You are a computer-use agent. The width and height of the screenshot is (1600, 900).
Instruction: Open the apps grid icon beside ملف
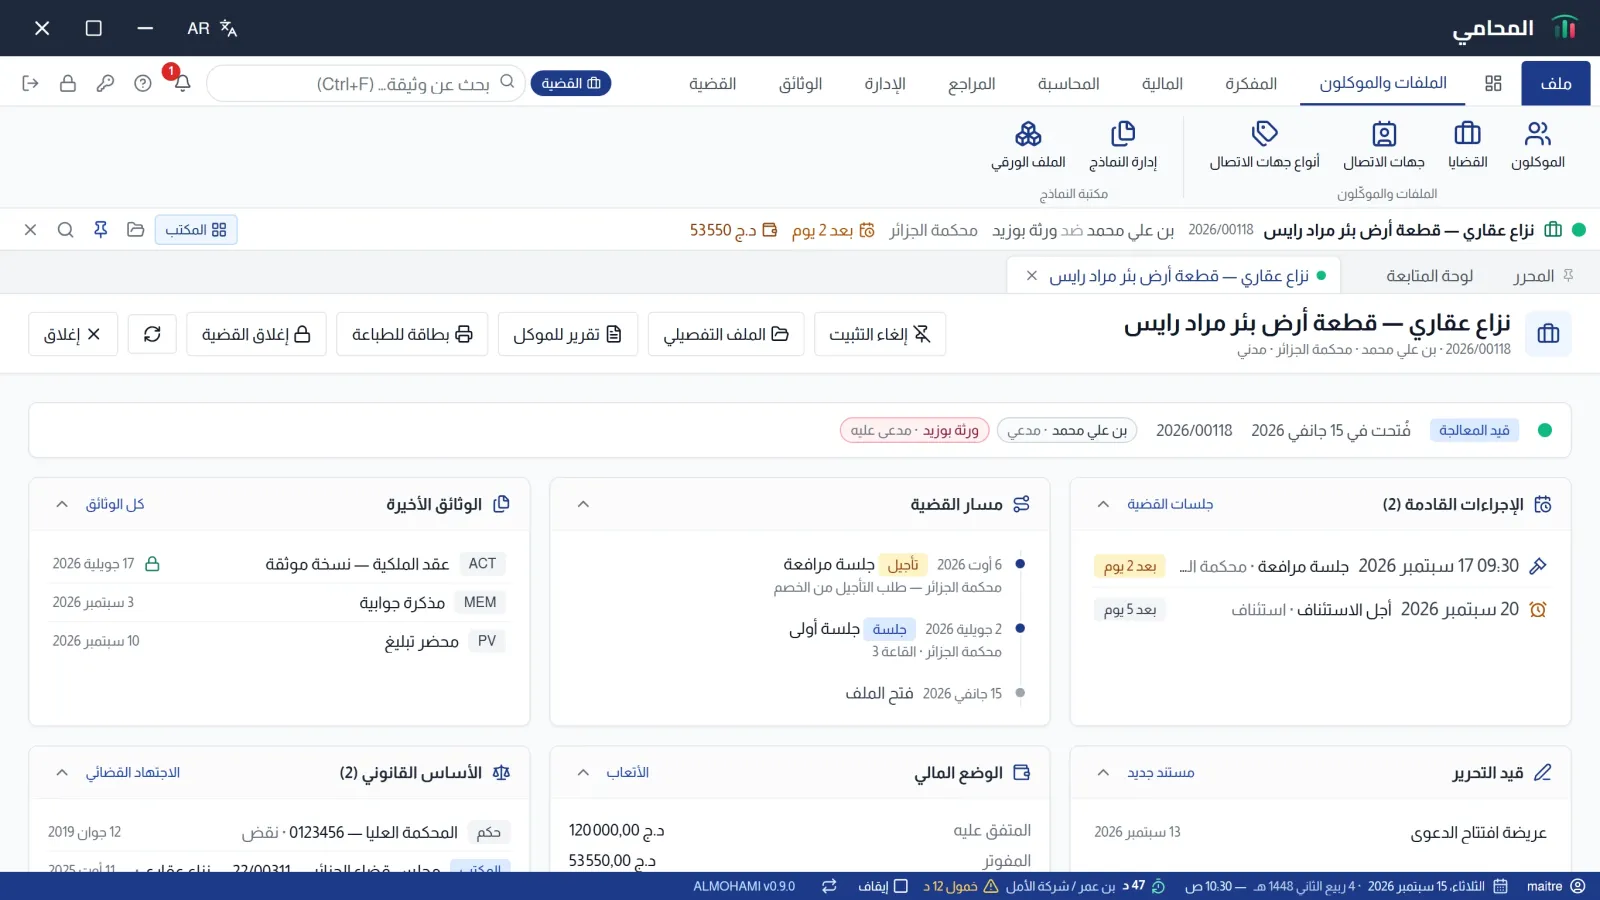[x=1493, y=83]
